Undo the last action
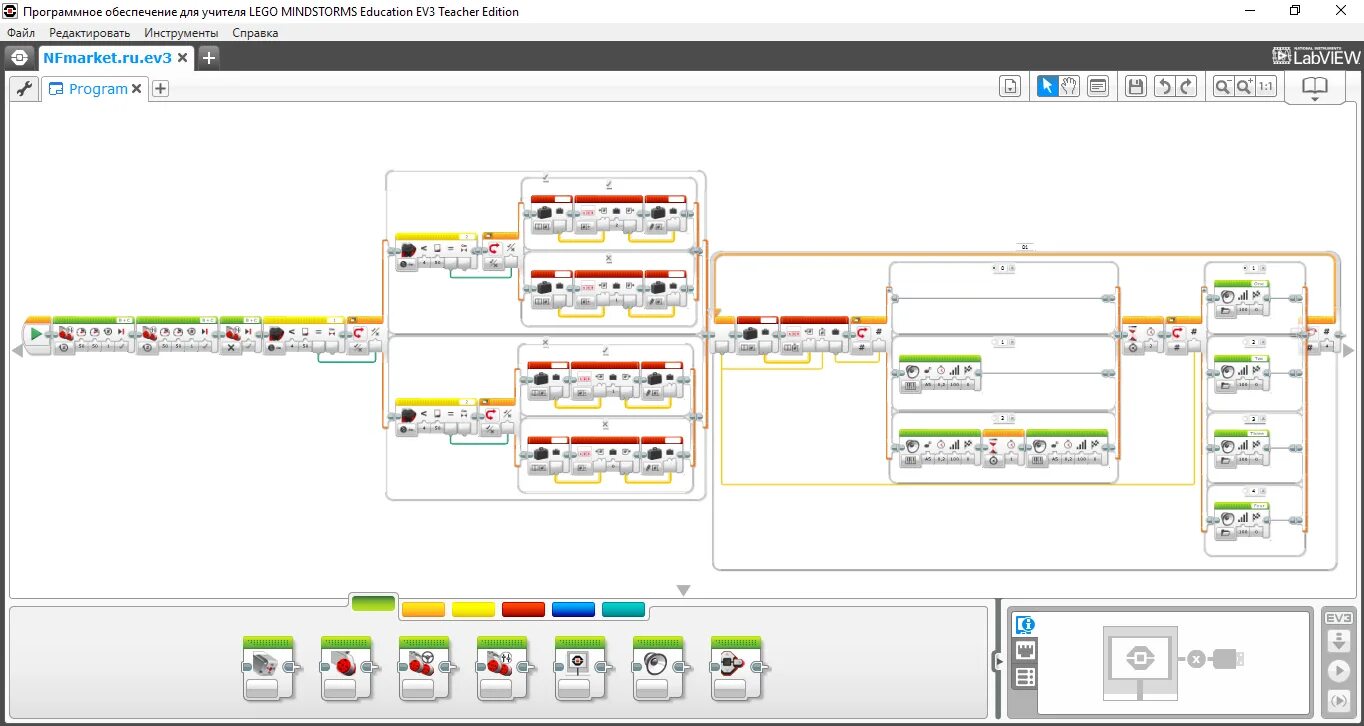1364x726 pixels. pos(1163,86)
